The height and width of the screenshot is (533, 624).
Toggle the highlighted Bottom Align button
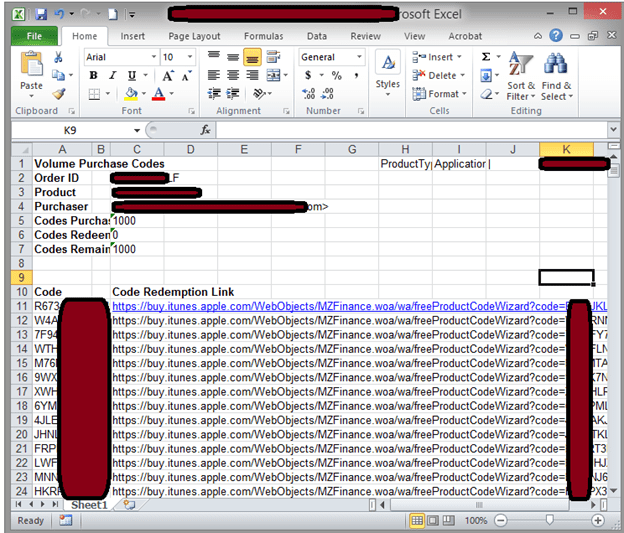(x=252, y=57)
